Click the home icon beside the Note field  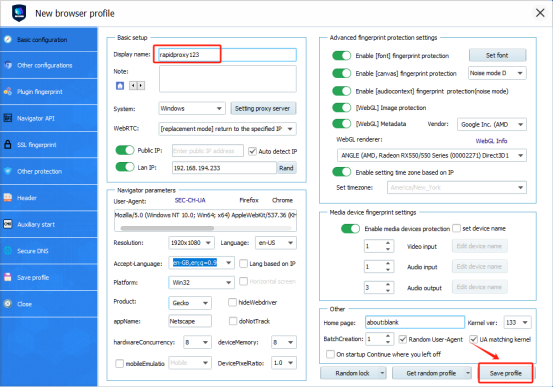(120, 86)
